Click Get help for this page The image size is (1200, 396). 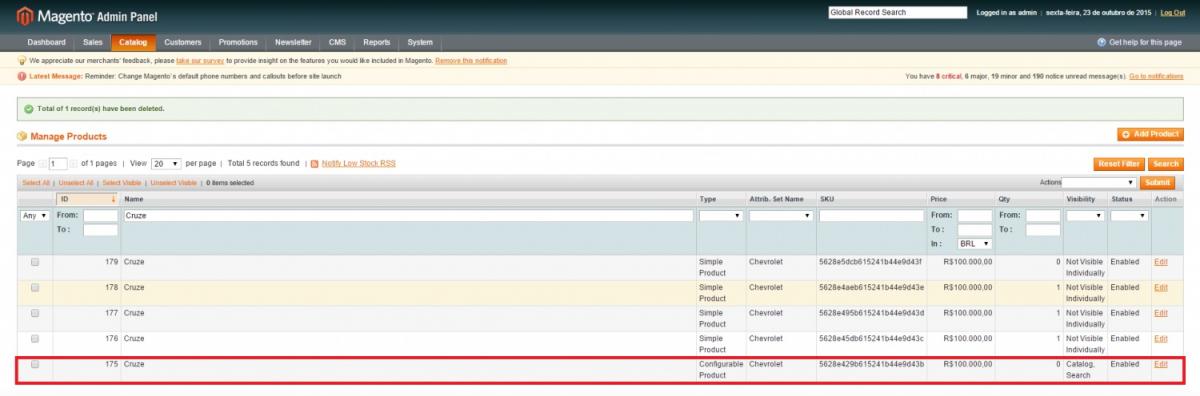click(x=1146, y=43)
